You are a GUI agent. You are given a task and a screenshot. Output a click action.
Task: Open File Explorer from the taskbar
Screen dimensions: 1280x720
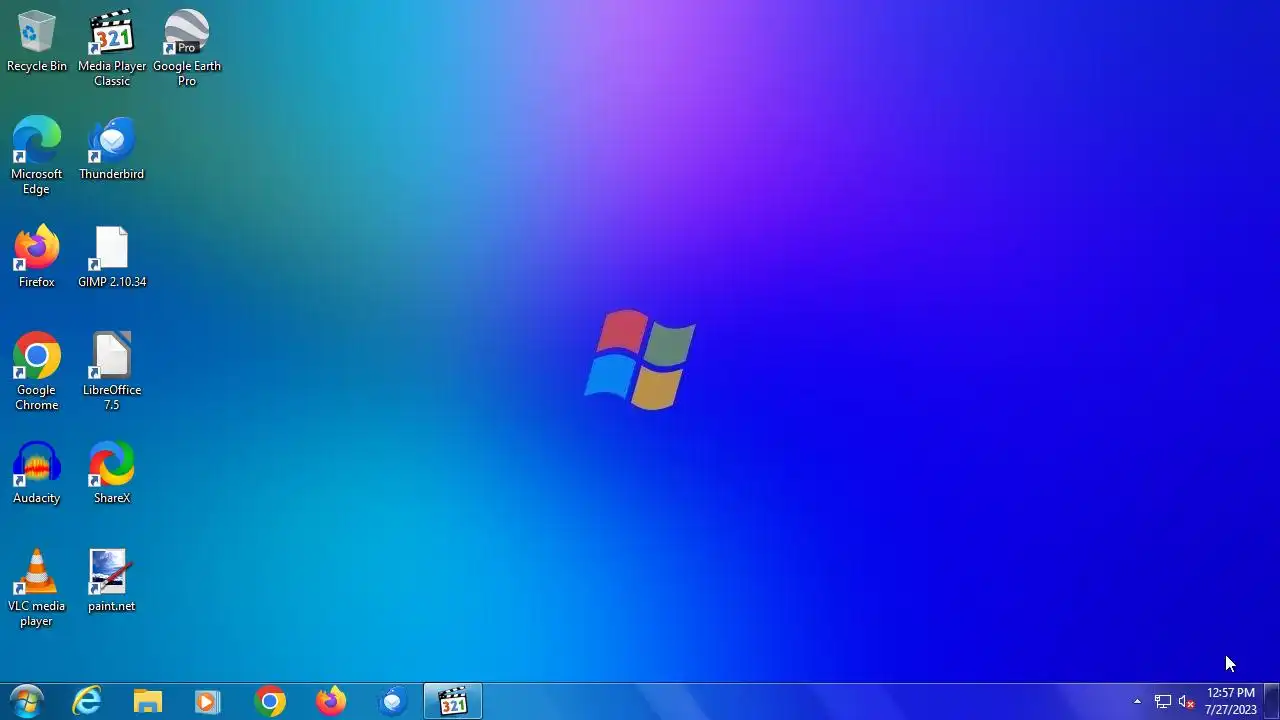(148, 702)
